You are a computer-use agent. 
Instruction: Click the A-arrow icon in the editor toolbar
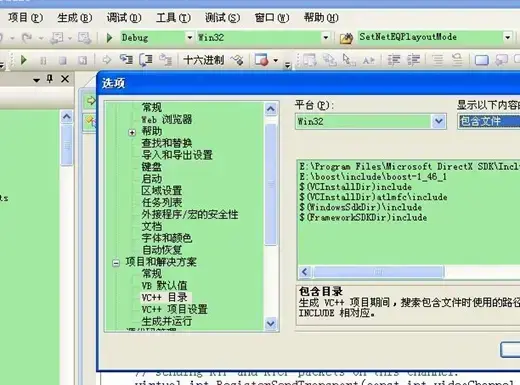coord(369,61)
